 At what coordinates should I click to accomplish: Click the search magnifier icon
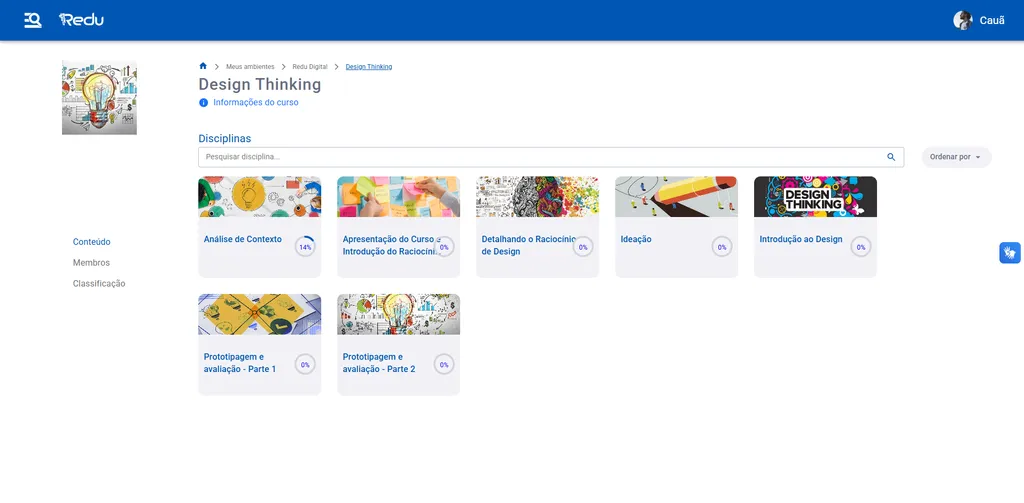(891, 157)
